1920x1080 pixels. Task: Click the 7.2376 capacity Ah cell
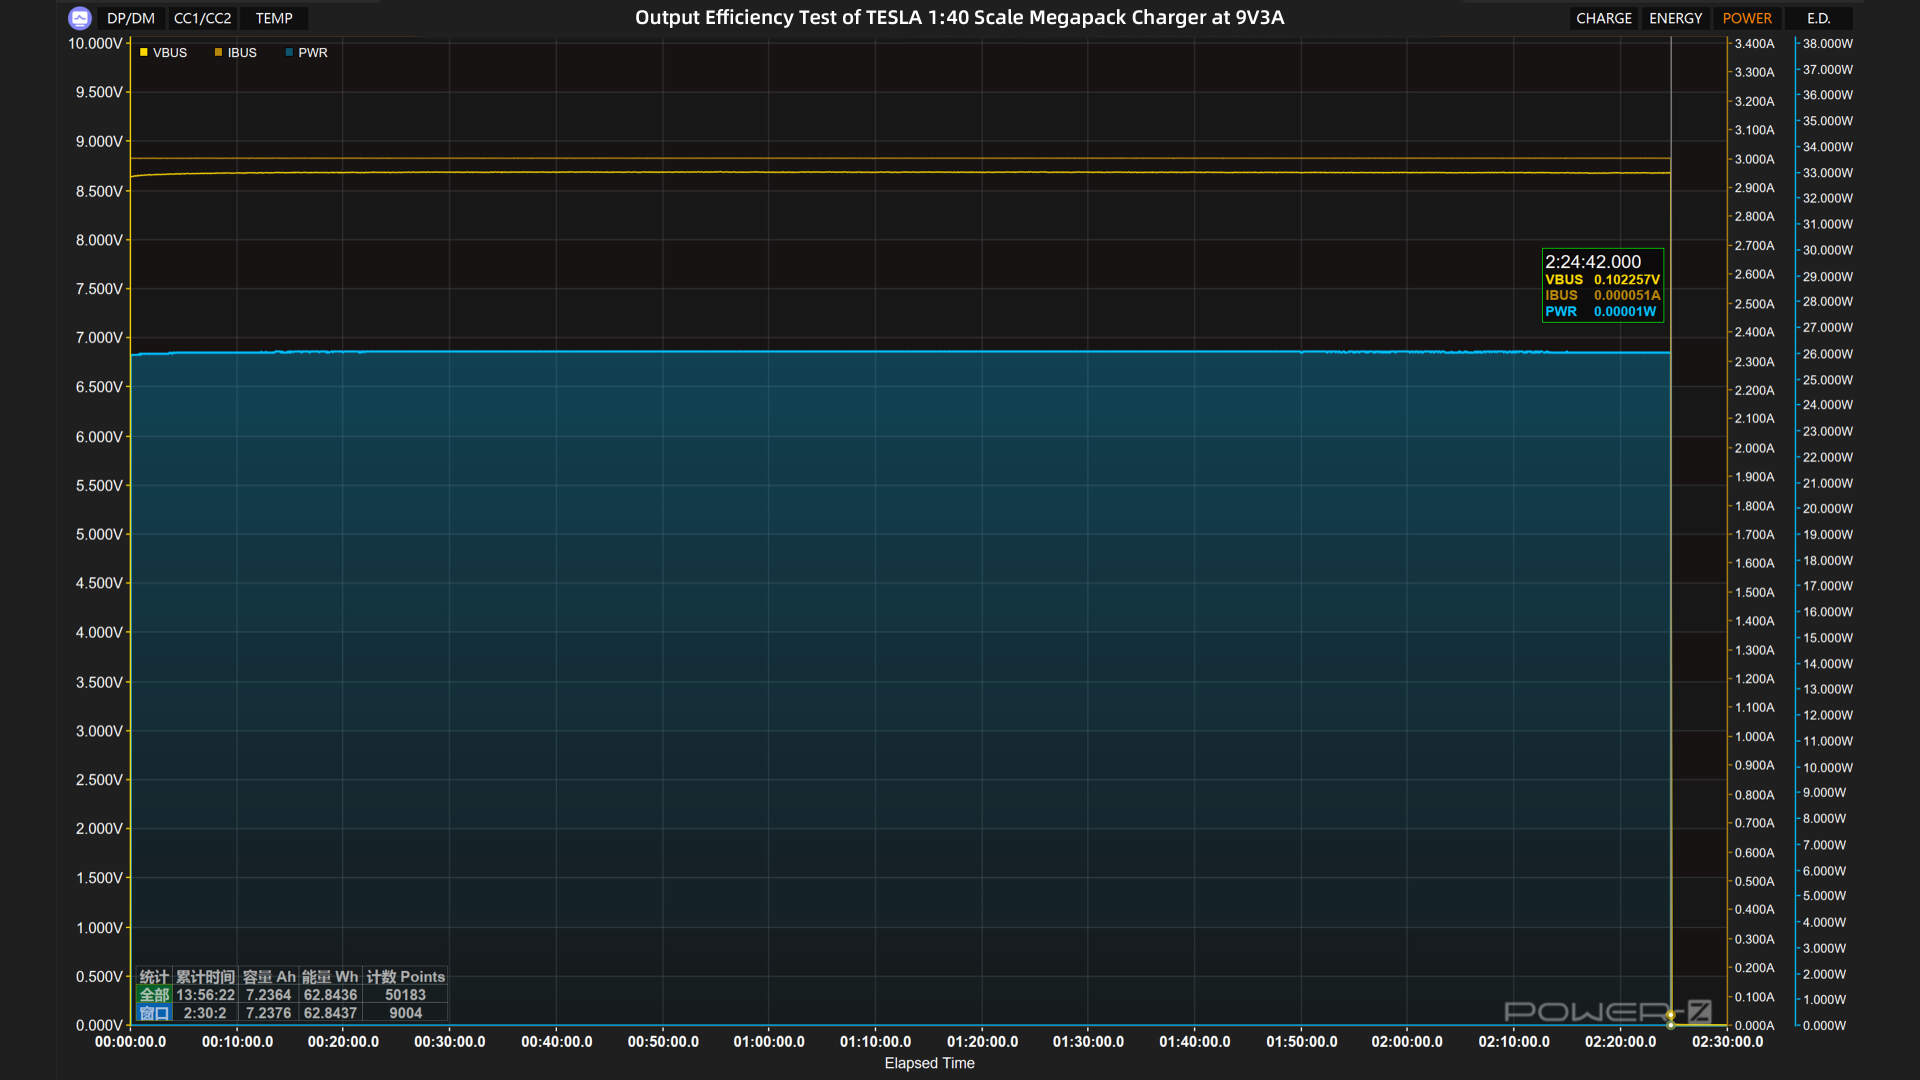[268, 1013]
